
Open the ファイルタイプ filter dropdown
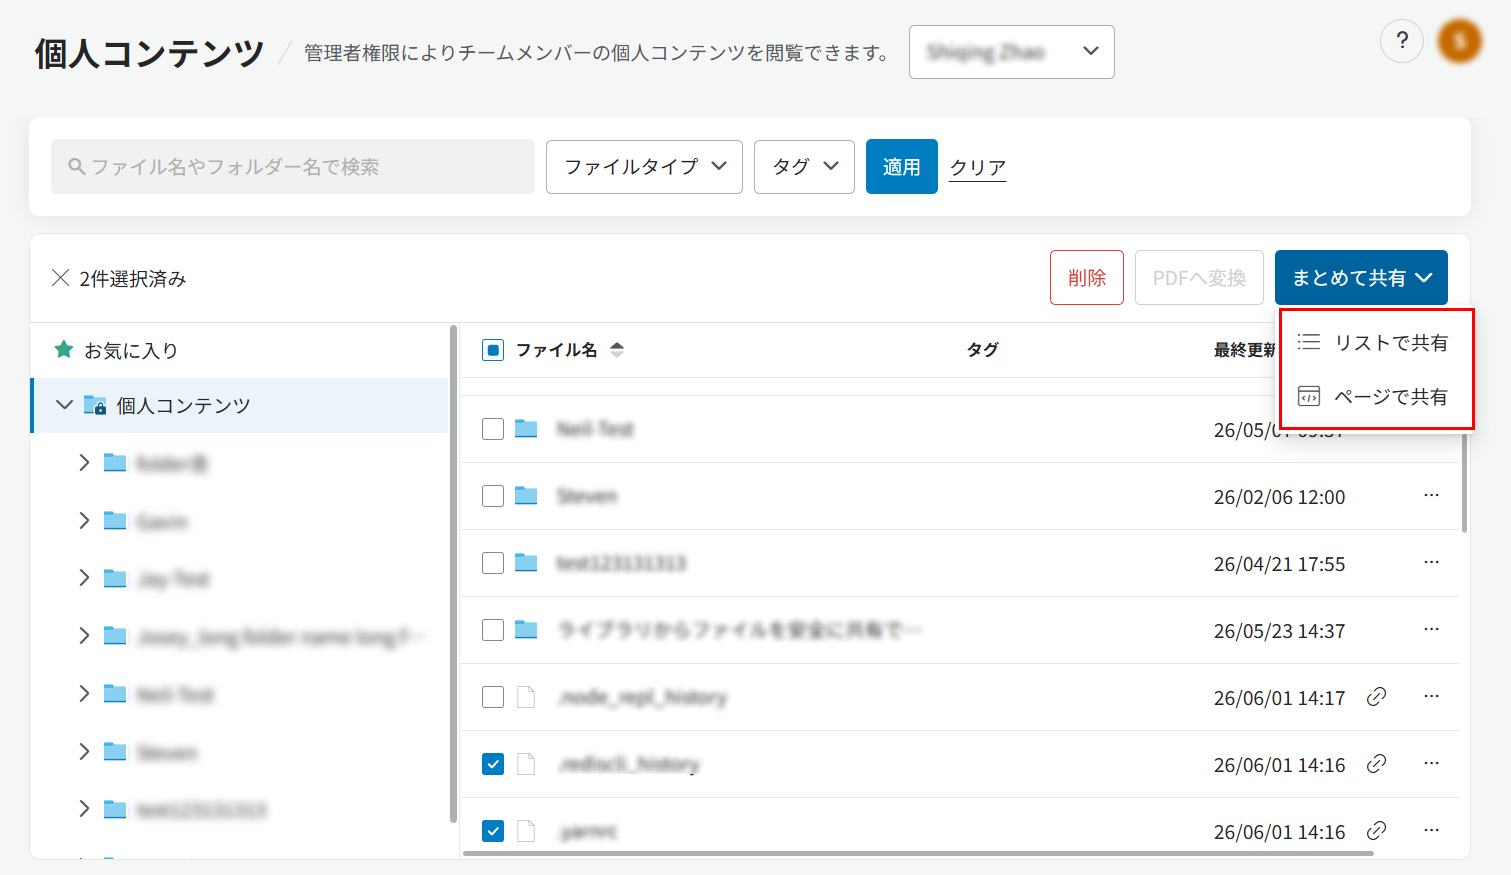pos(644,167)
